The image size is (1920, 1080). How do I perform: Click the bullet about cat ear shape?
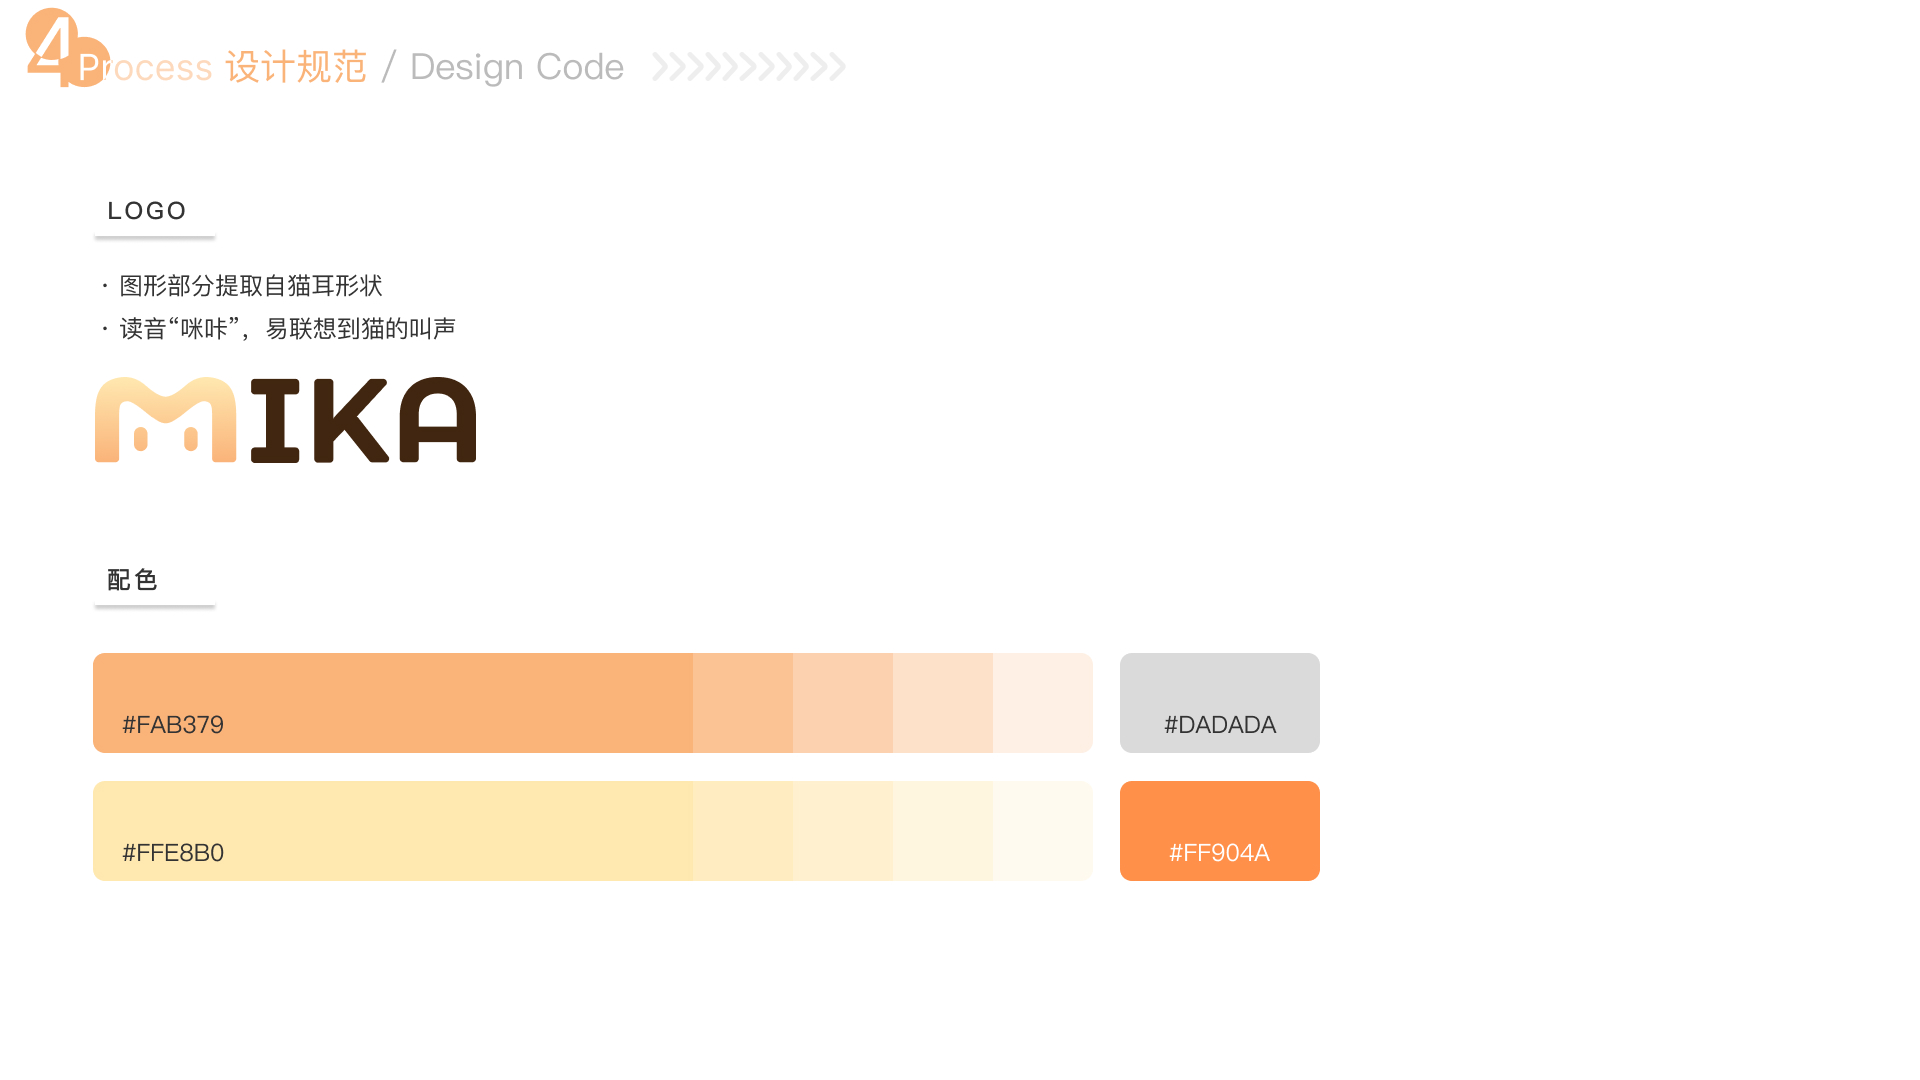(x=250, y=286)
